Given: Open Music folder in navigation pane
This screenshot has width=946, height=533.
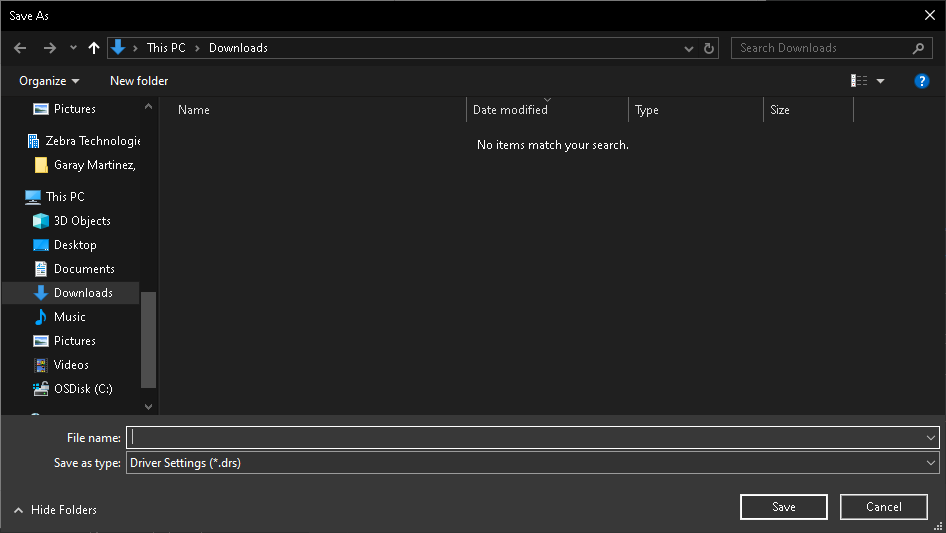Looking at the screenshot, I should point(69,317).
